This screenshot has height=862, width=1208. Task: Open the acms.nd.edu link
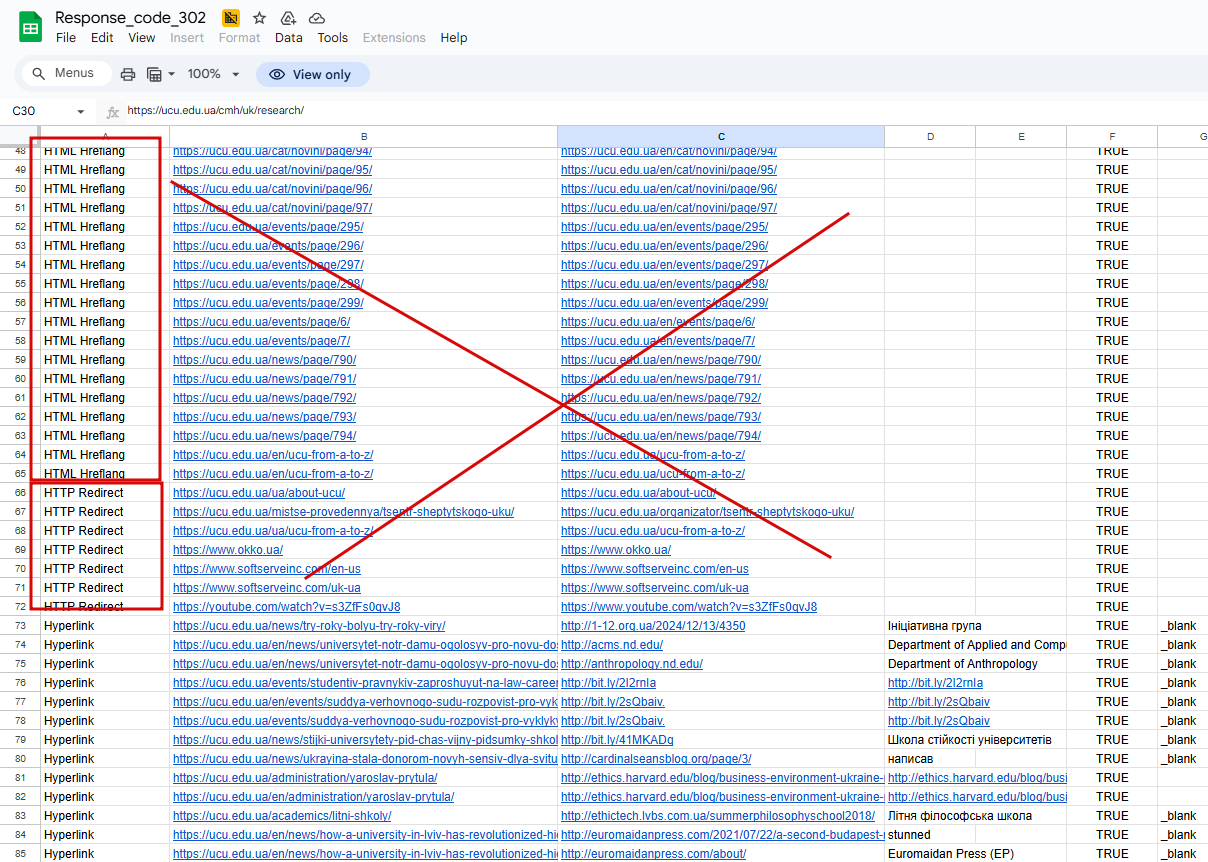[612, 645]
